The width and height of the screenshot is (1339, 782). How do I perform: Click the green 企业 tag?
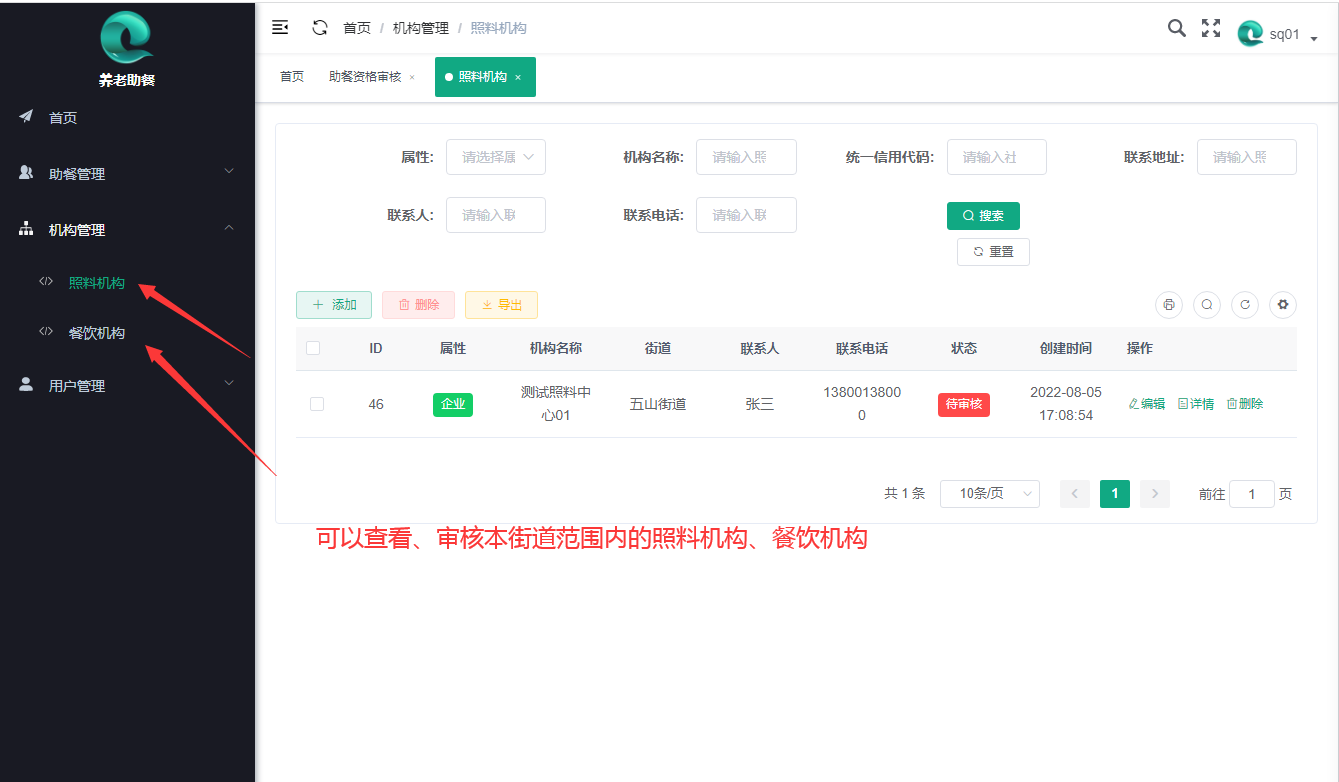[x=453, y=404]
